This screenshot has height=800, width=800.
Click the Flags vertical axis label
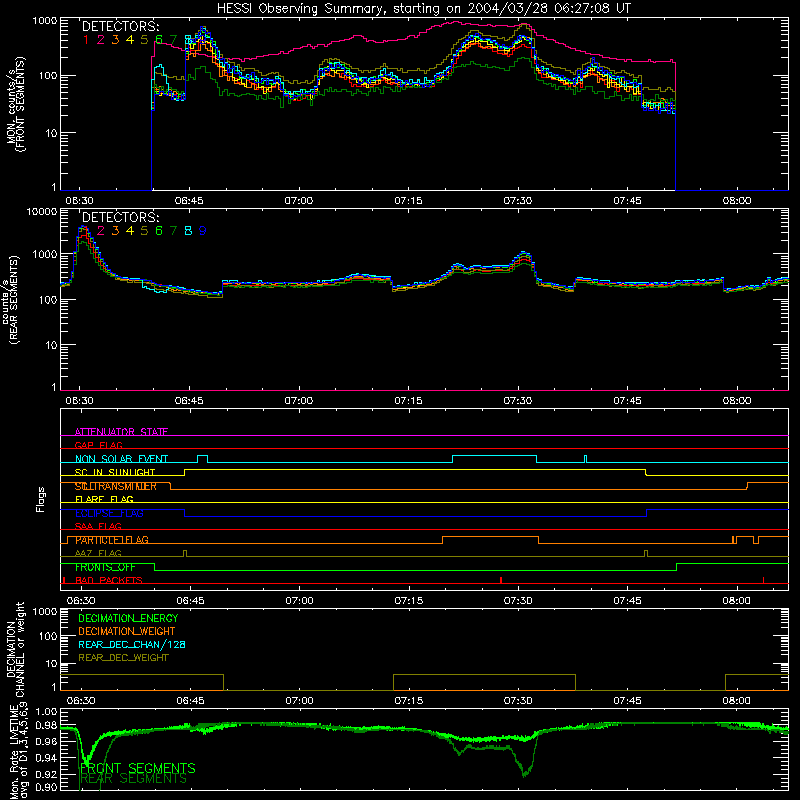coord(40,499)
